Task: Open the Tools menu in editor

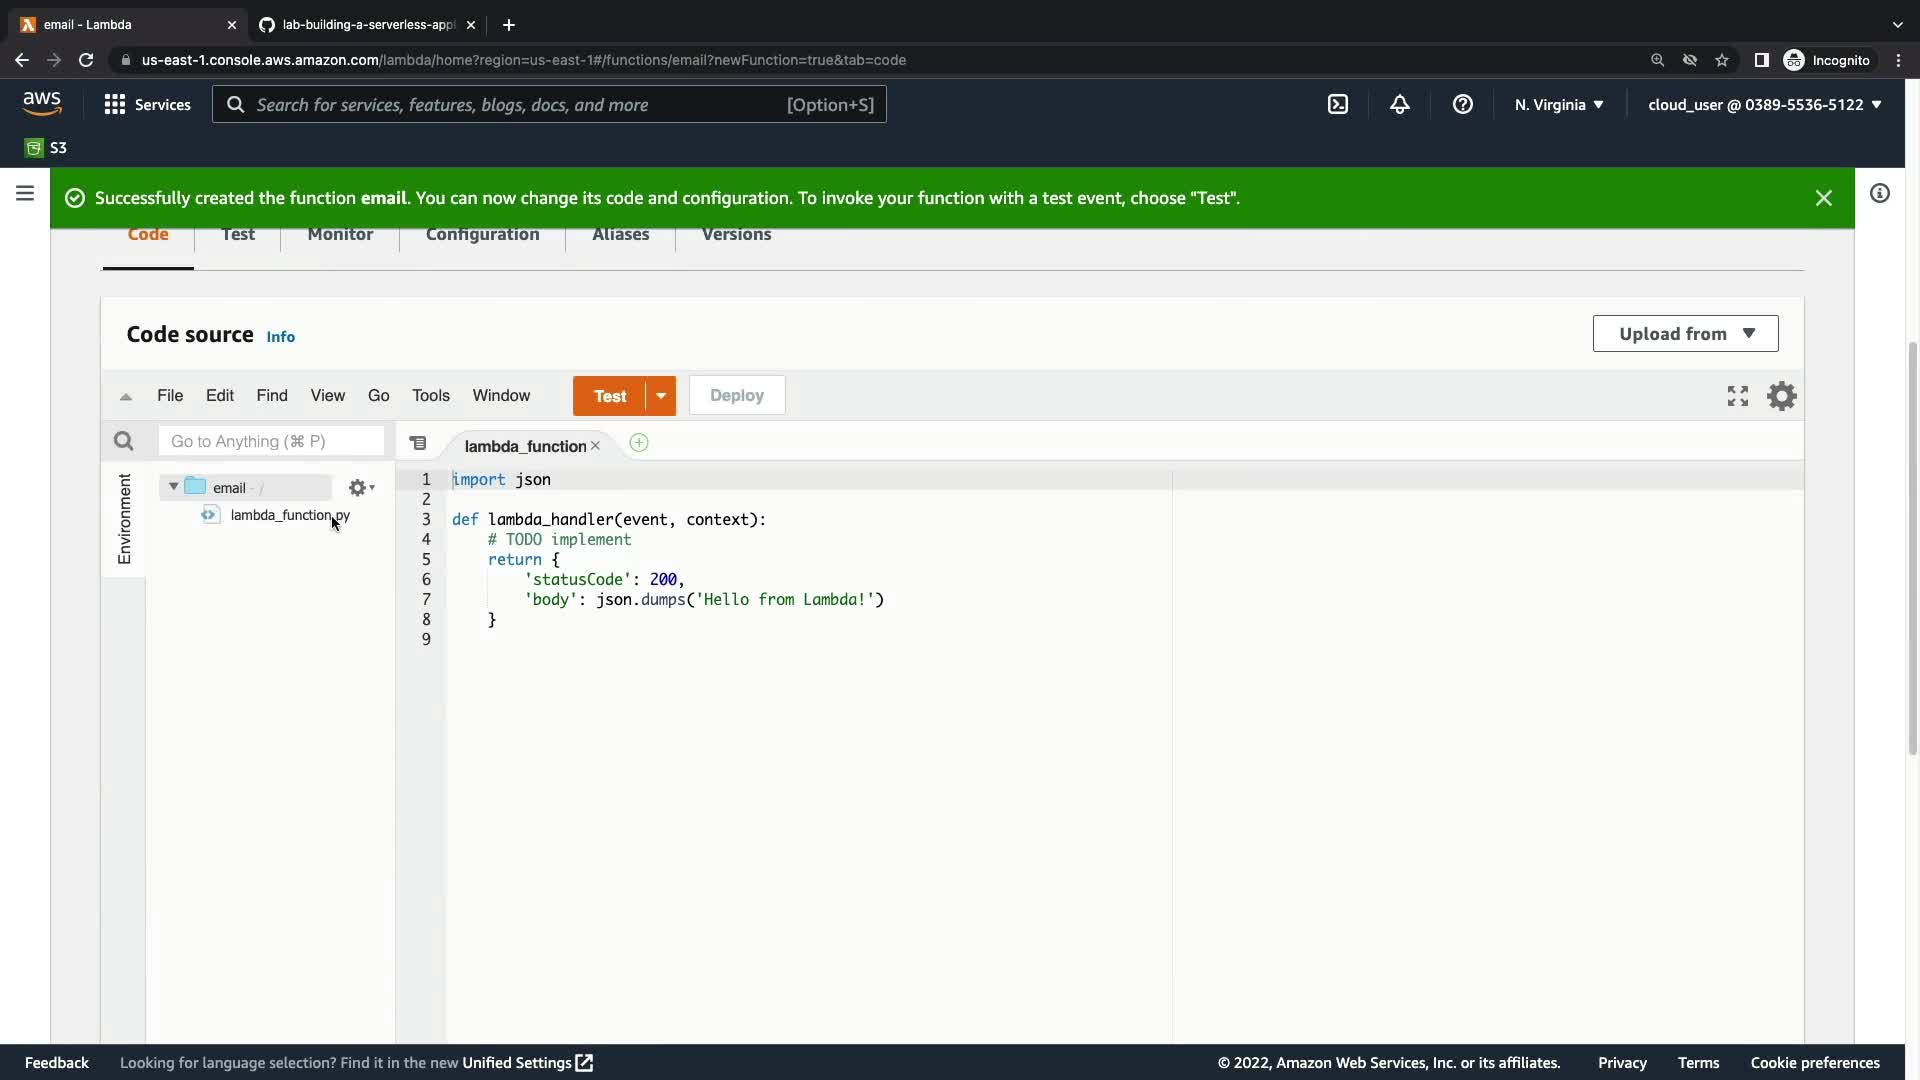Action: click(x=430, y=396)
